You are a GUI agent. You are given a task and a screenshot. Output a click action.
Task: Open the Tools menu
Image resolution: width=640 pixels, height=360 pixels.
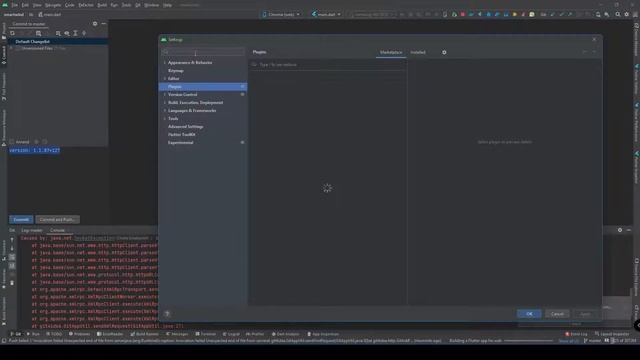[127, 5]
